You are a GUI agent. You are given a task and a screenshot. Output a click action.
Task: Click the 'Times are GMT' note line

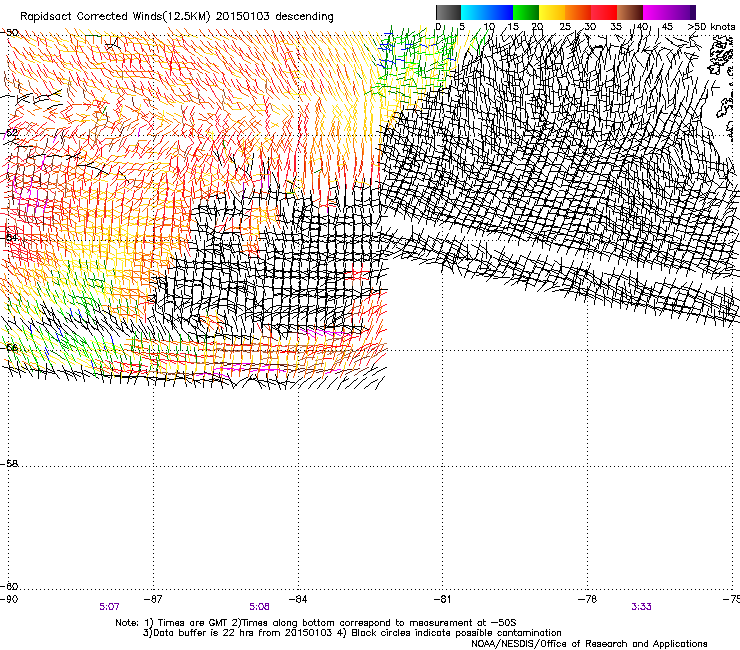(316, 623)
